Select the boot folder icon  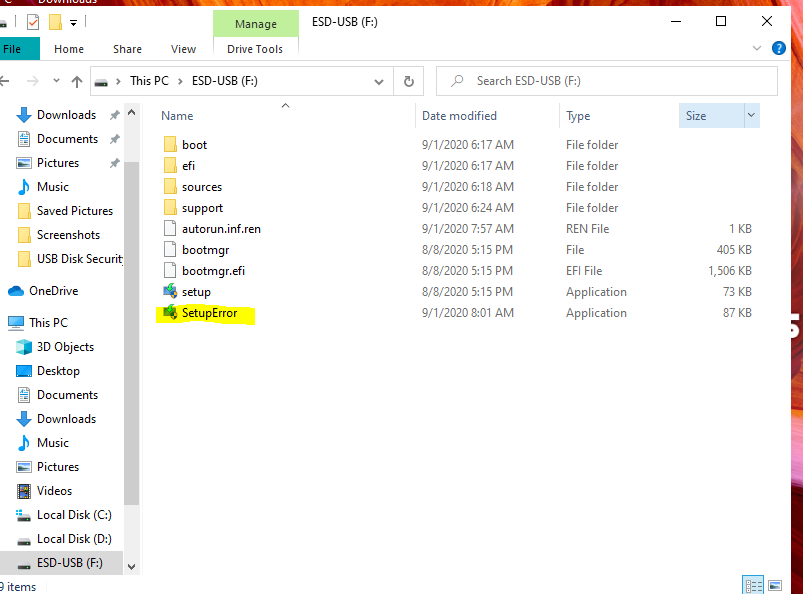(x=170, y=145)
